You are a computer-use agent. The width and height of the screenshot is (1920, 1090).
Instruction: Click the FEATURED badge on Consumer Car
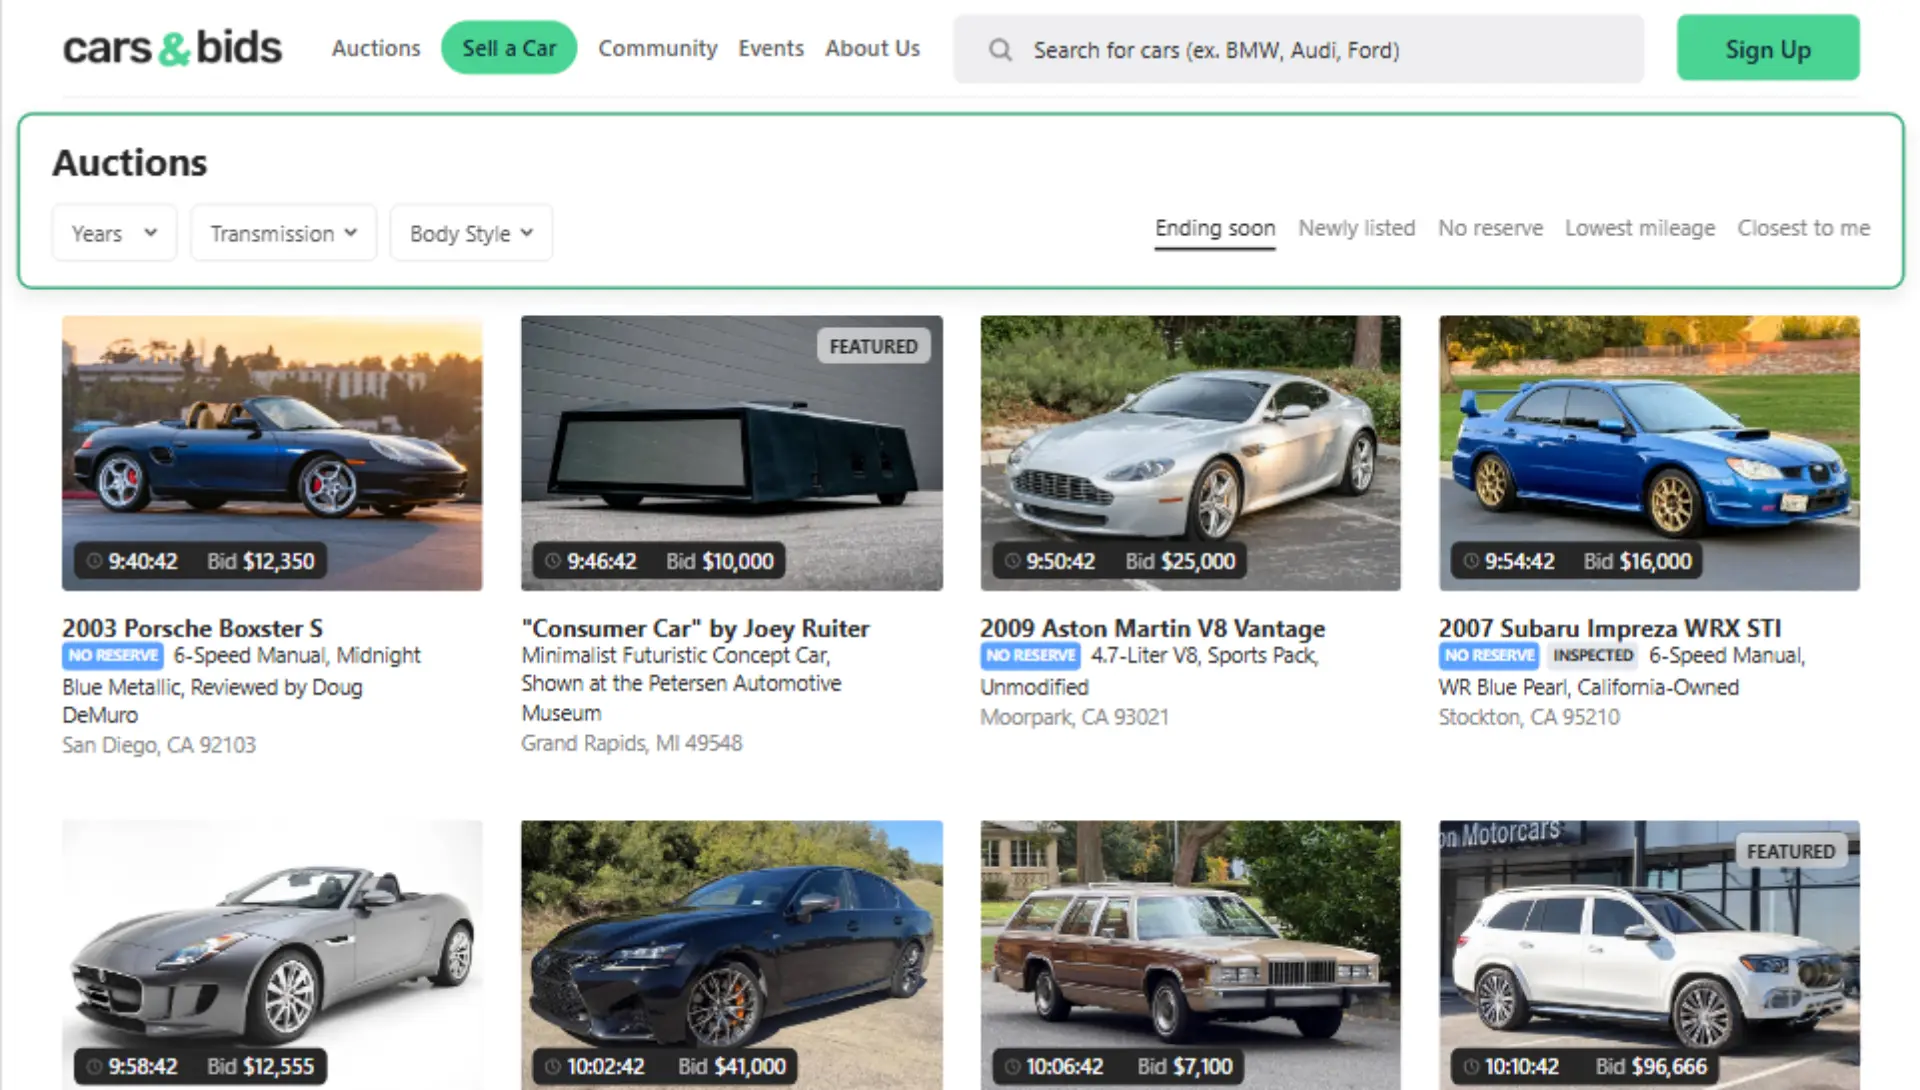coord(873,346)
